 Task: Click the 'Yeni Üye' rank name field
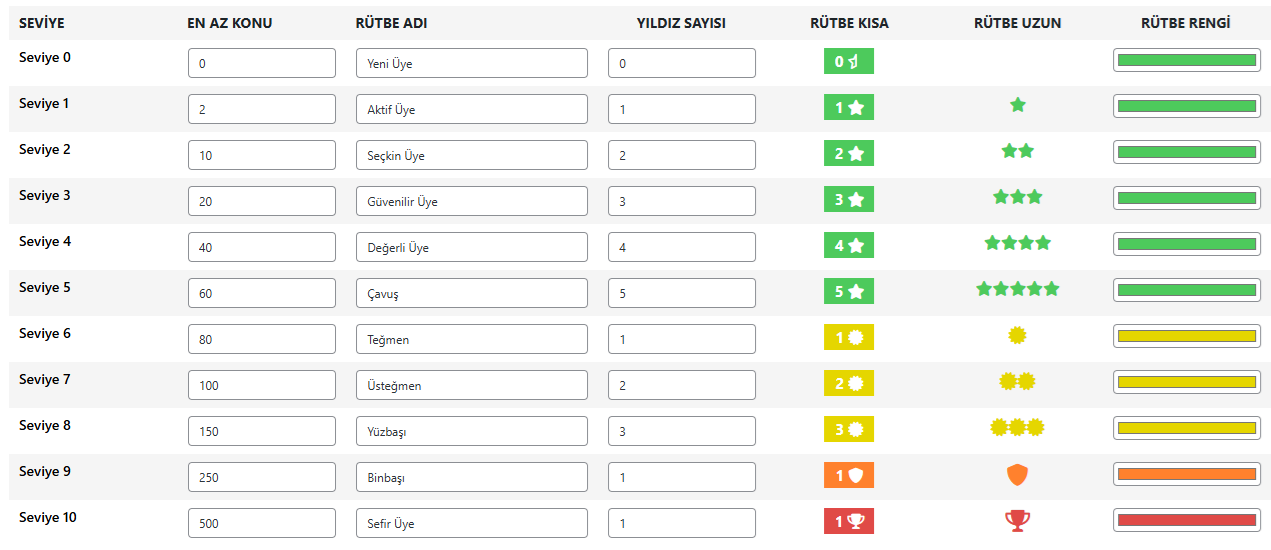tap(472, 63)
